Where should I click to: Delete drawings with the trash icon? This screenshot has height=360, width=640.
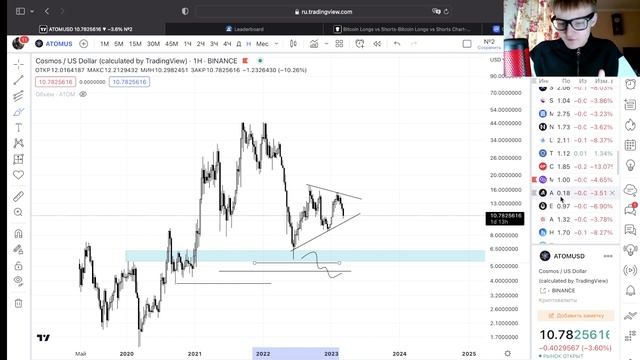pyautogui.click(x=18, y=303)
